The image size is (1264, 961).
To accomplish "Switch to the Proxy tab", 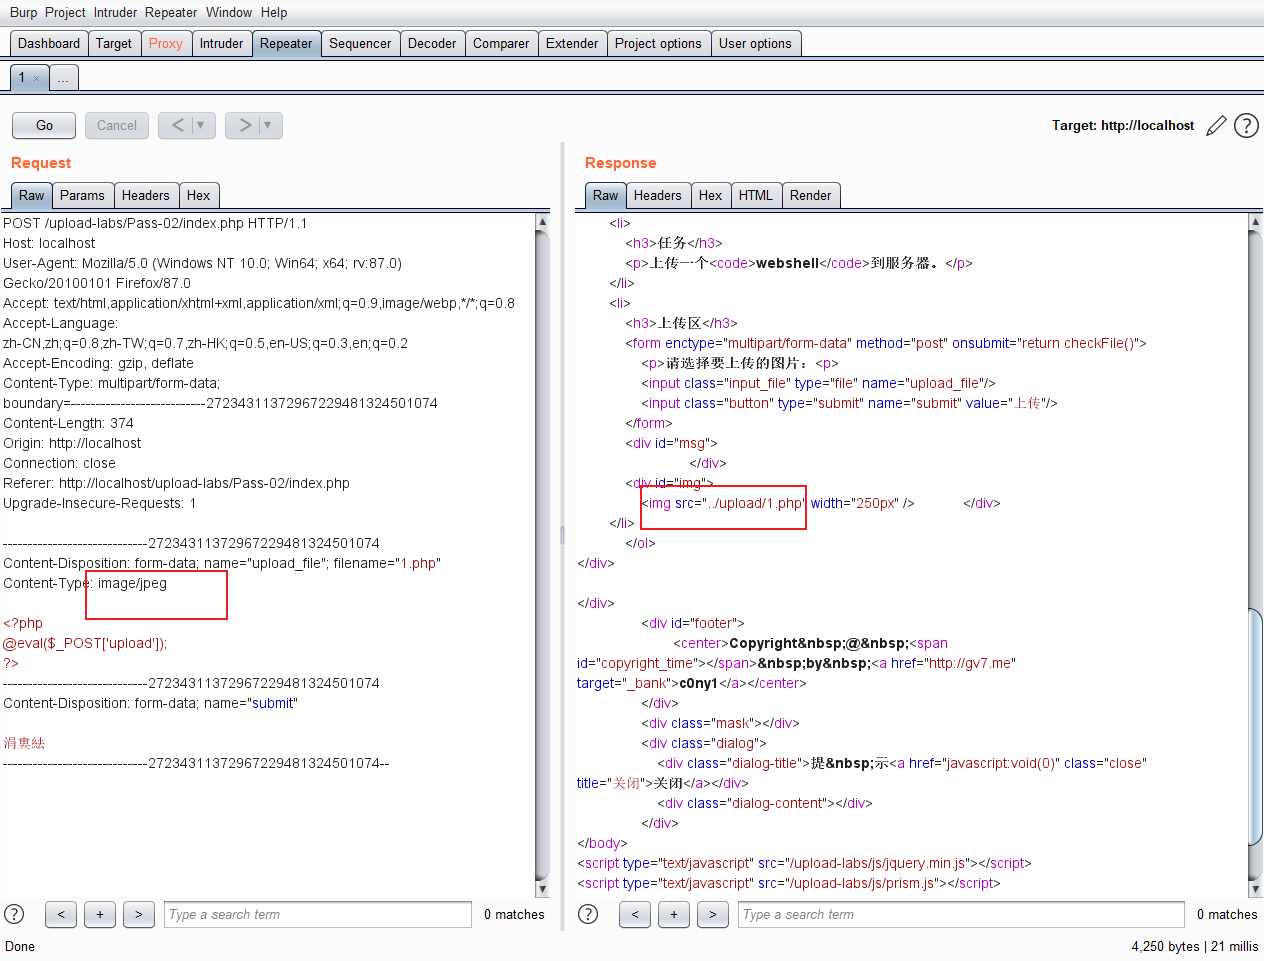I will pos(166,43).
